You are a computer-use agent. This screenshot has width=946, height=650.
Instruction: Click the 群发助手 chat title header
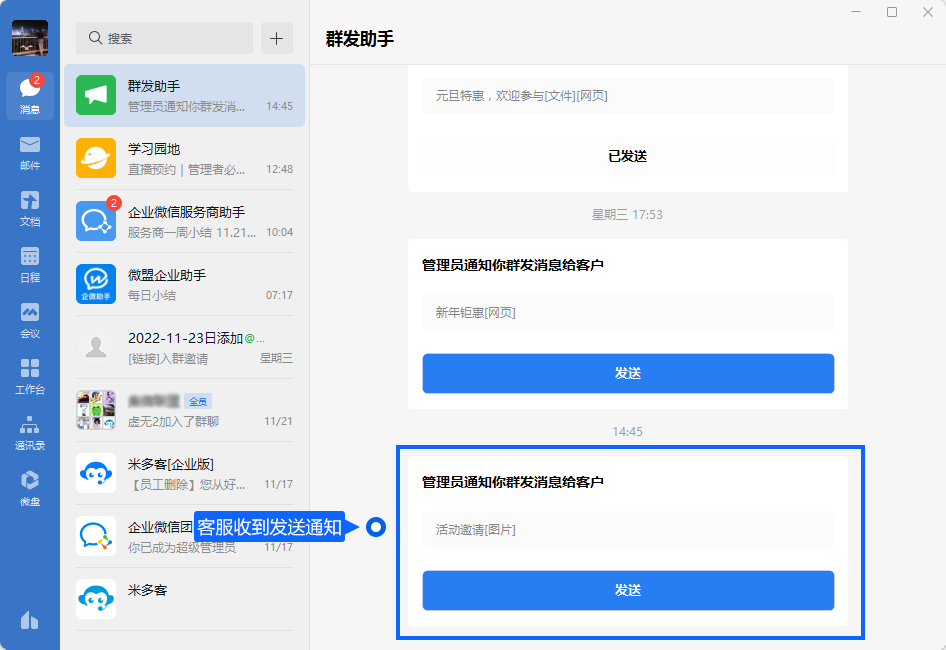pos(360,39)
